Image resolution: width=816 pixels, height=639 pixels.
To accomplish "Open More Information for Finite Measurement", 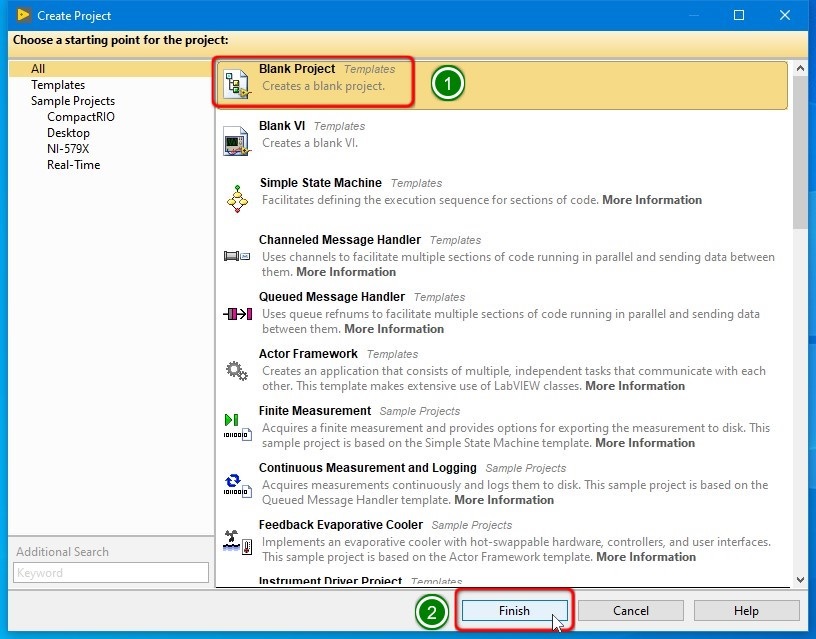I will pos(645,443).
